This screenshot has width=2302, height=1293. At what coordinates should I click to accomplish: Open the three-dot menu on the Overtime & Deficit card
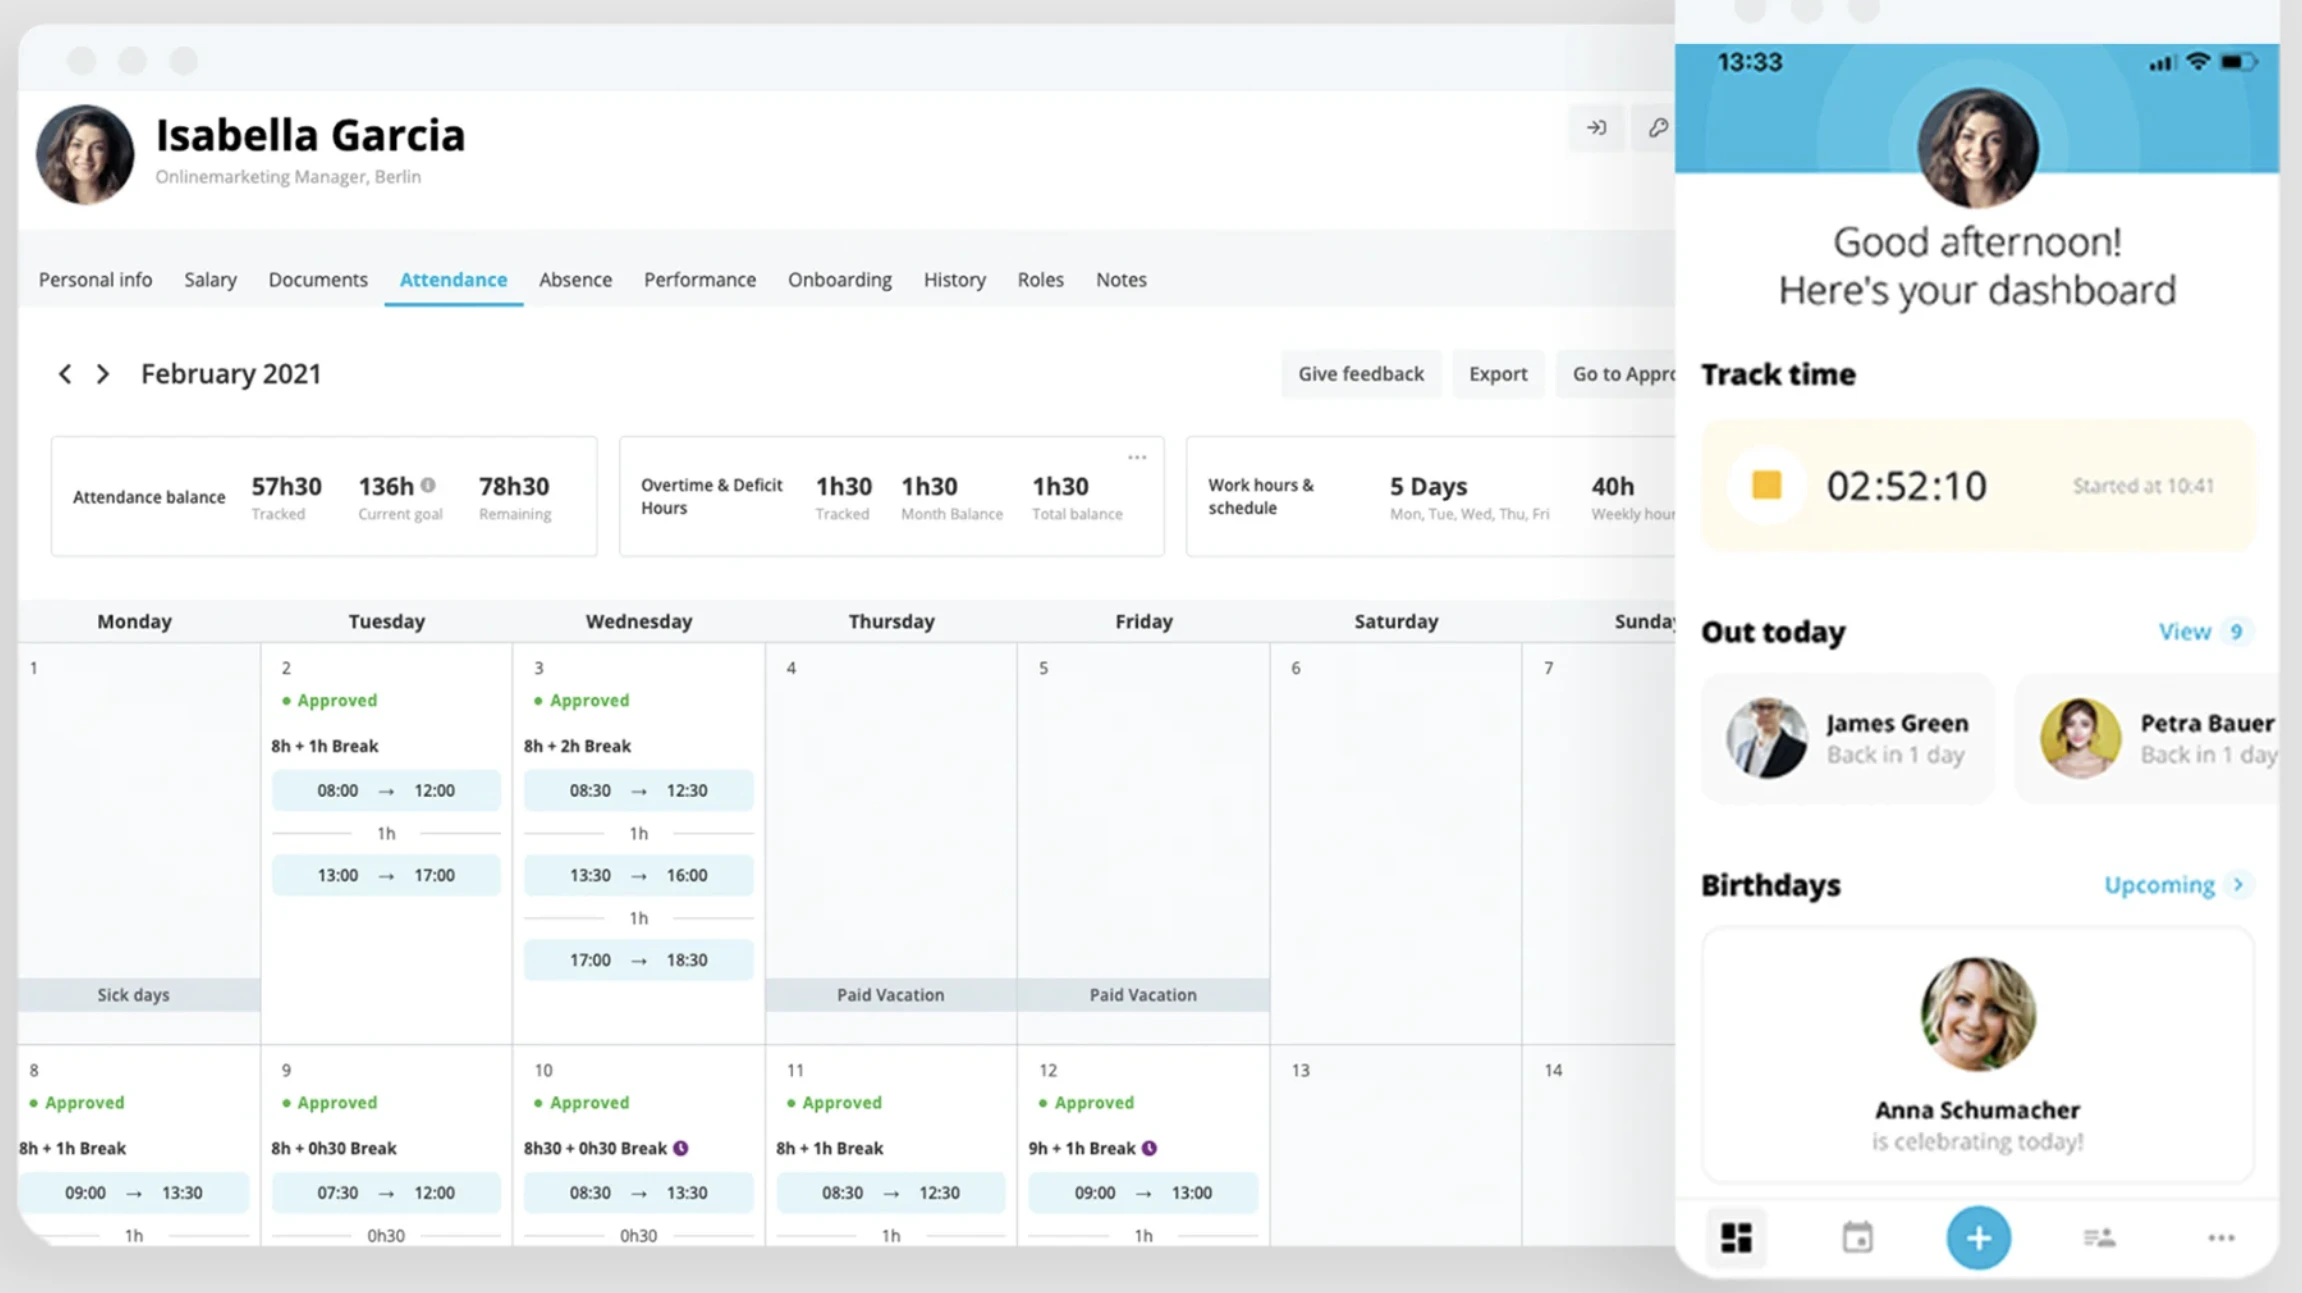coord(1137,457)
